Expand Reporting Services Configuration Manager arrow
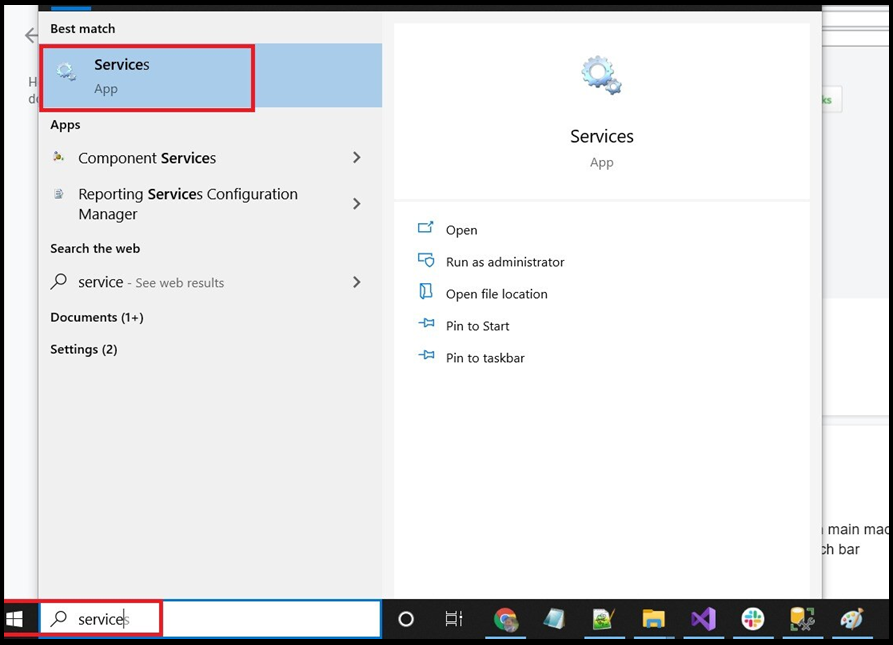 357,204
